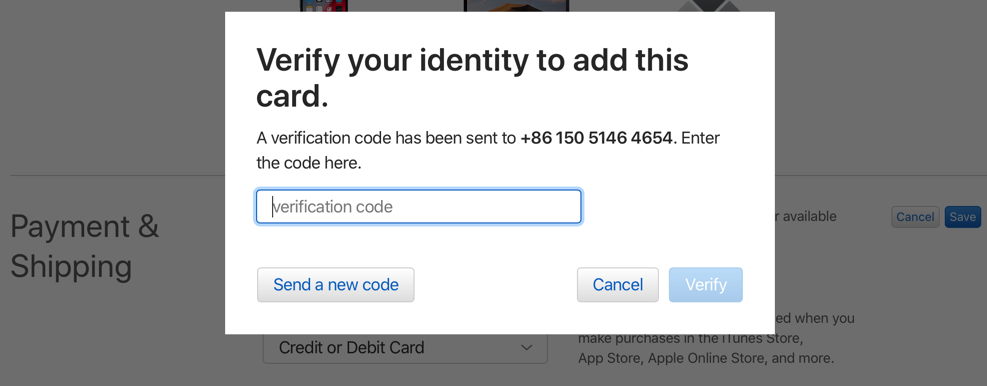Save the Payment & Shipping changes
Viewport: 987px width, 386px height.
(x=962, y=217)
